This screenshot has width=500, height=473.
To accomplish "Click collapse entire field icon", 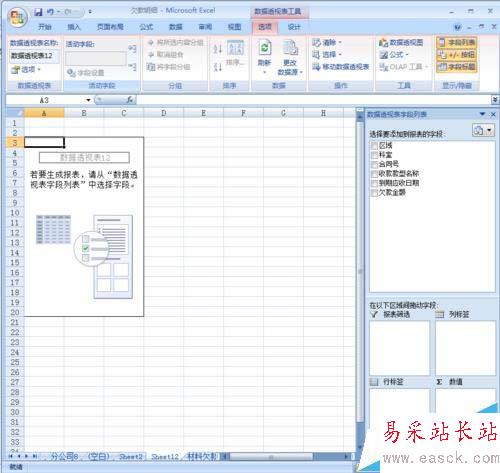I will (x=133, y=67).
